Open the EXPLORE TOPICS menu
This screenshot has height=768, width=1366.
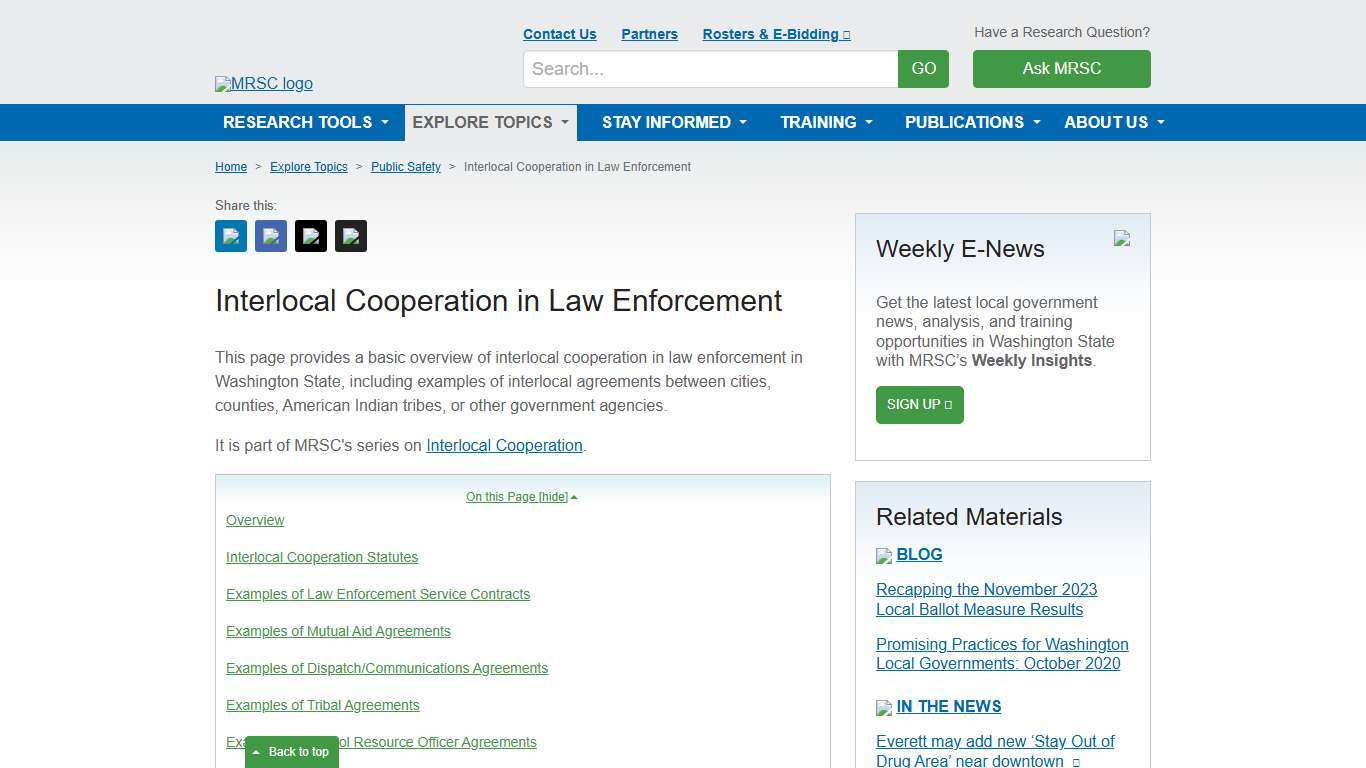click(x=489, y=122)
